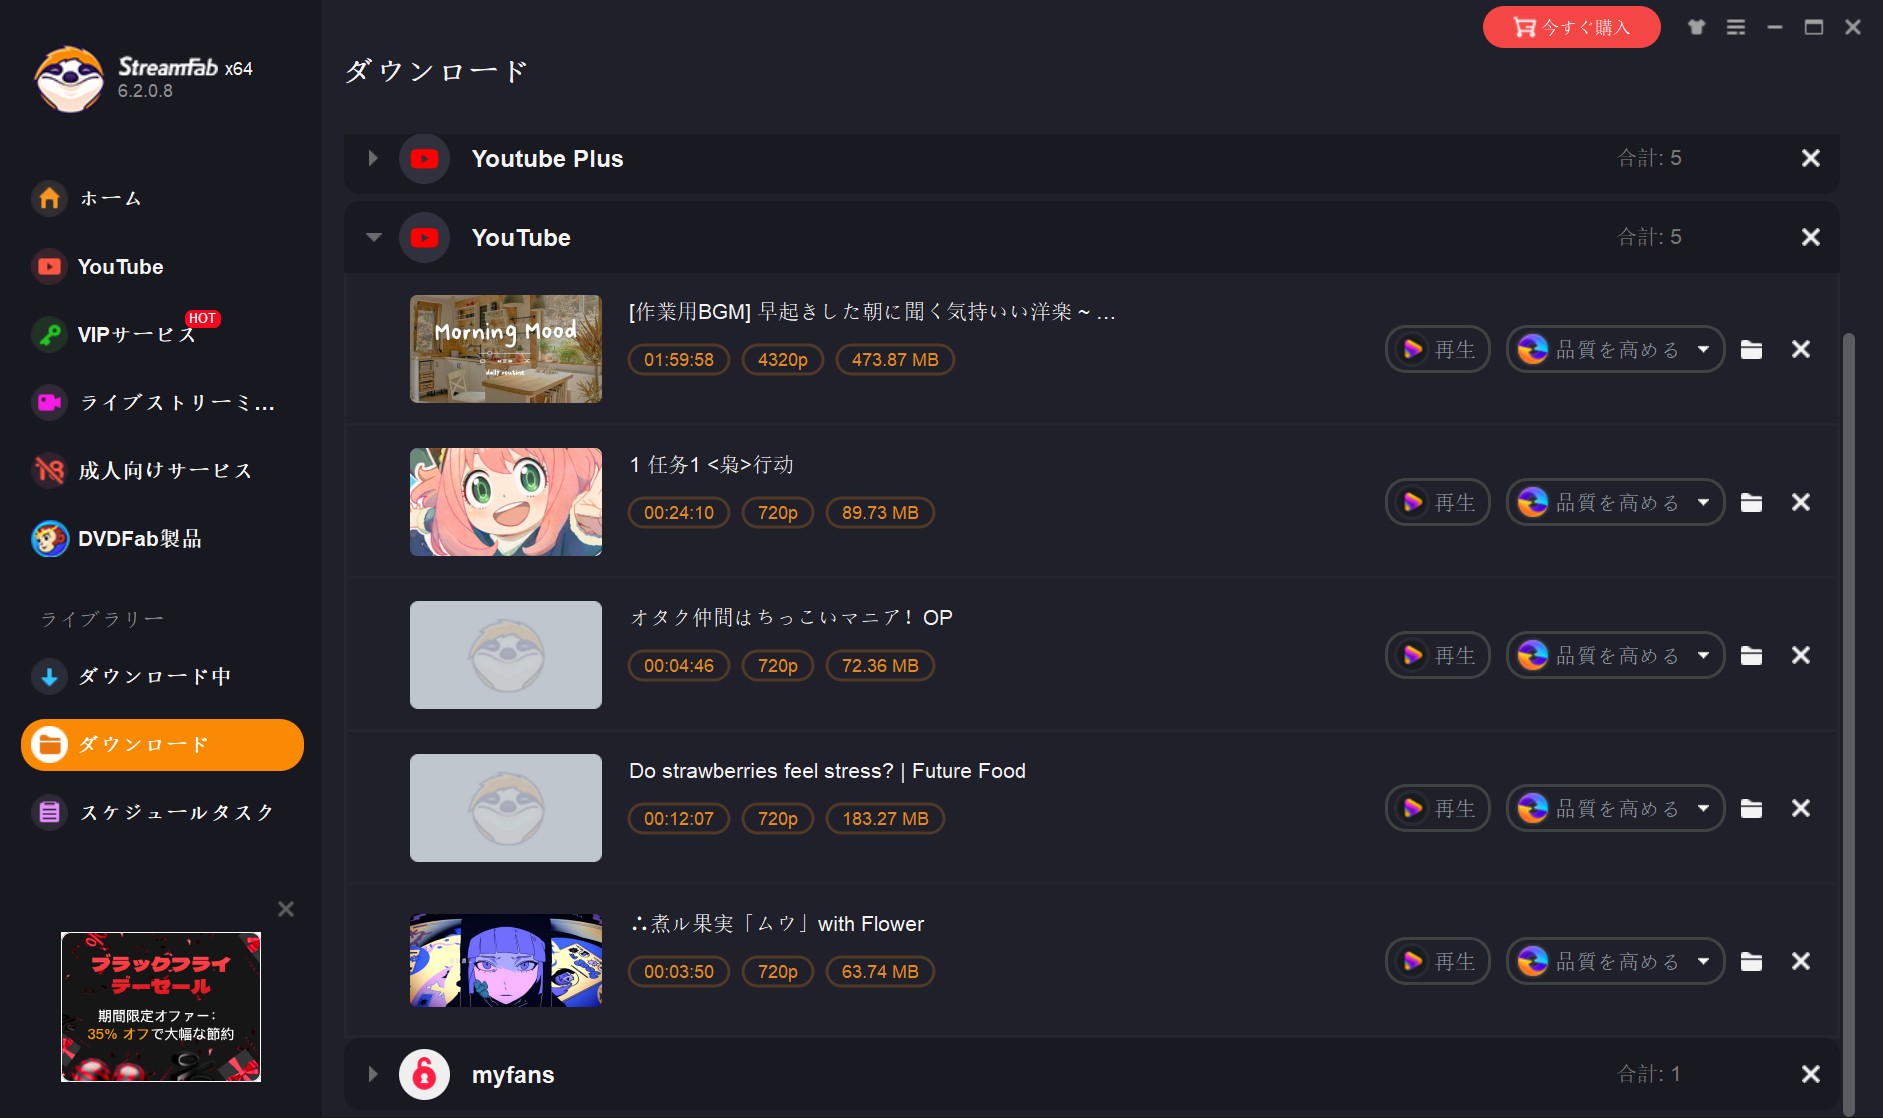
Task: Collapse the YouTube downloads group
Action: pyautogui.click(x=373, y=237)
